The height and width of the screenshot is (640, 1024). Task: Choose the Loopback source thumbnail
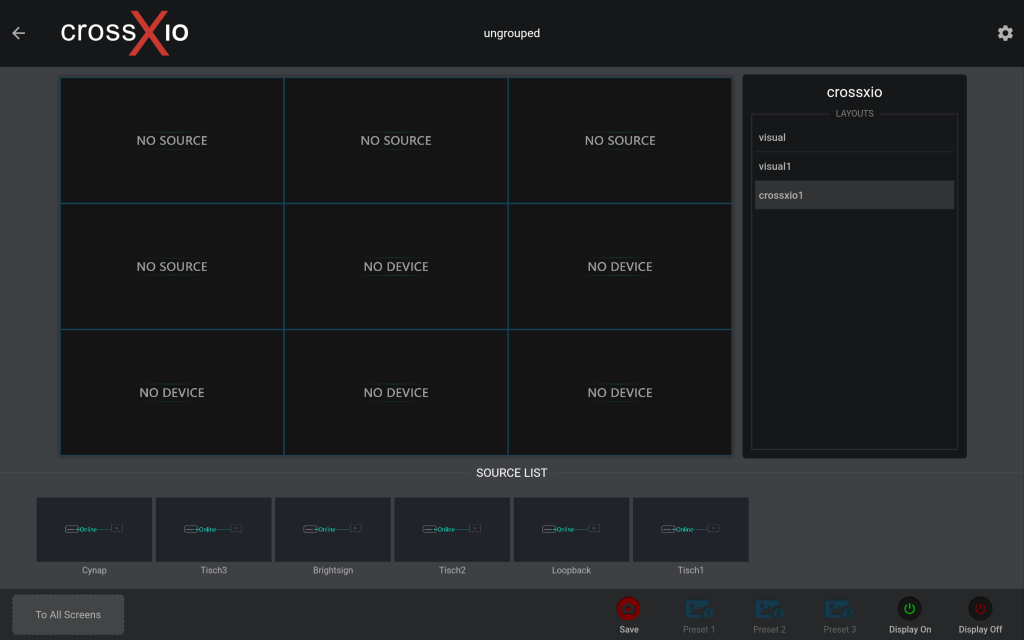click(571, 530)
